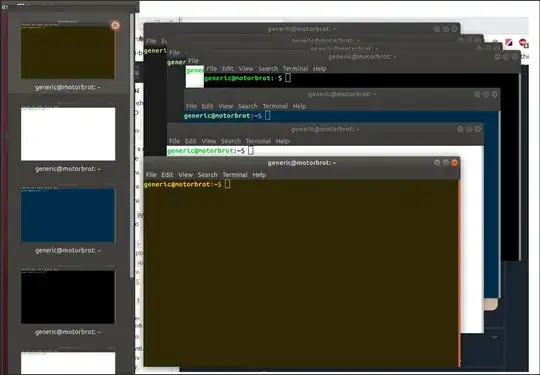Open Terminal menu in front olive terminal
This screenshot has height=375, width=540.
pyautogui.click(x=235, y=175)
